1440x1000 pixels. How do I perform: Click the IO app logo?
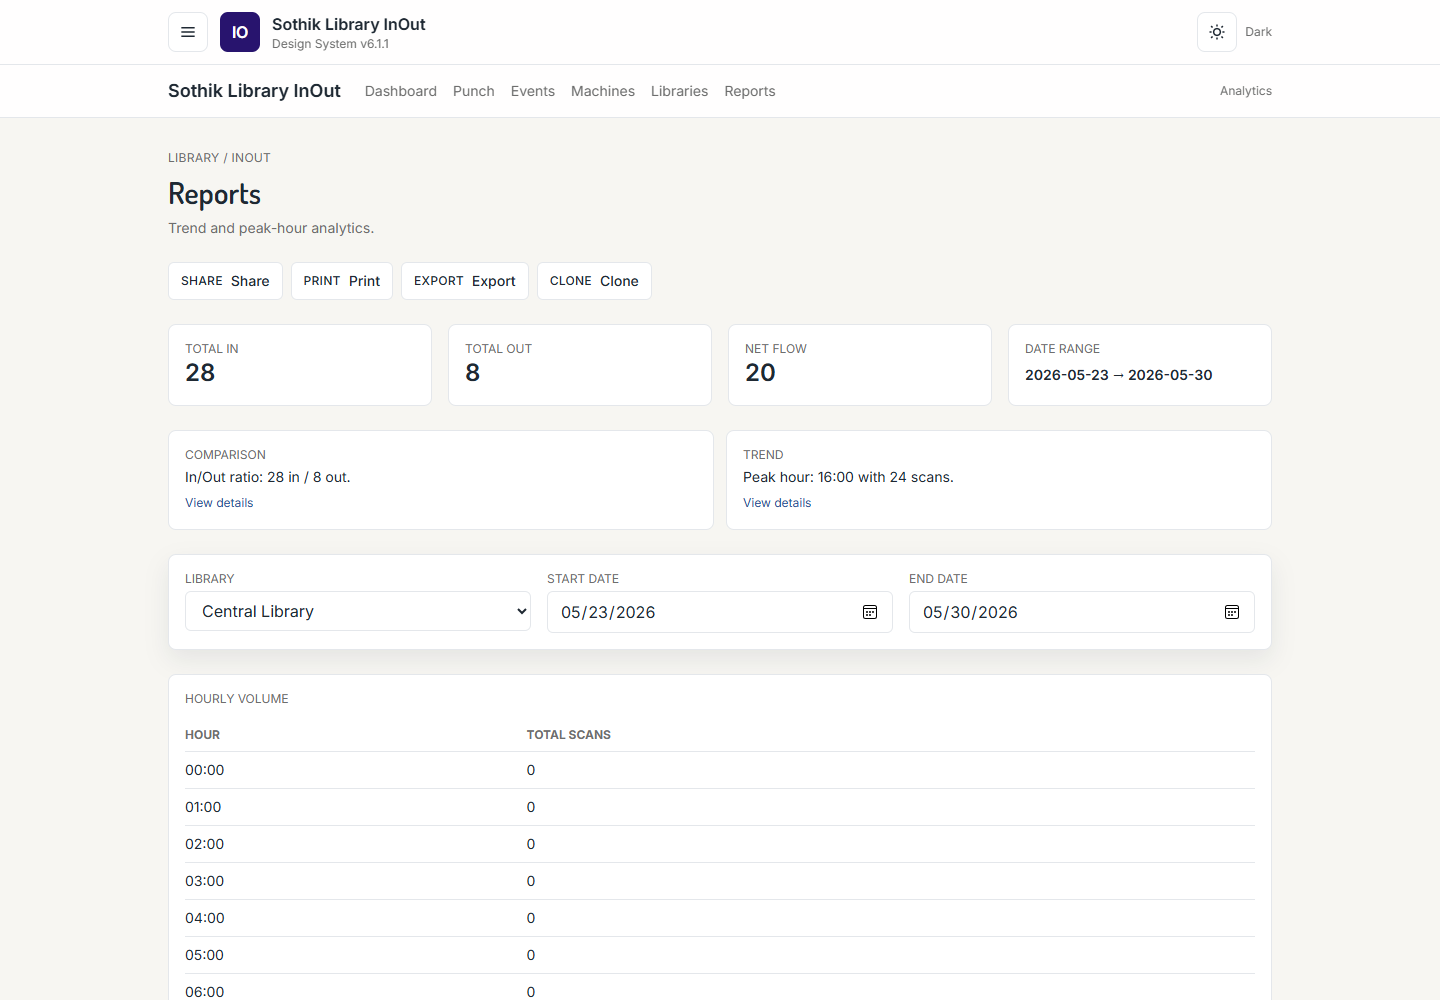pos(240,32)
